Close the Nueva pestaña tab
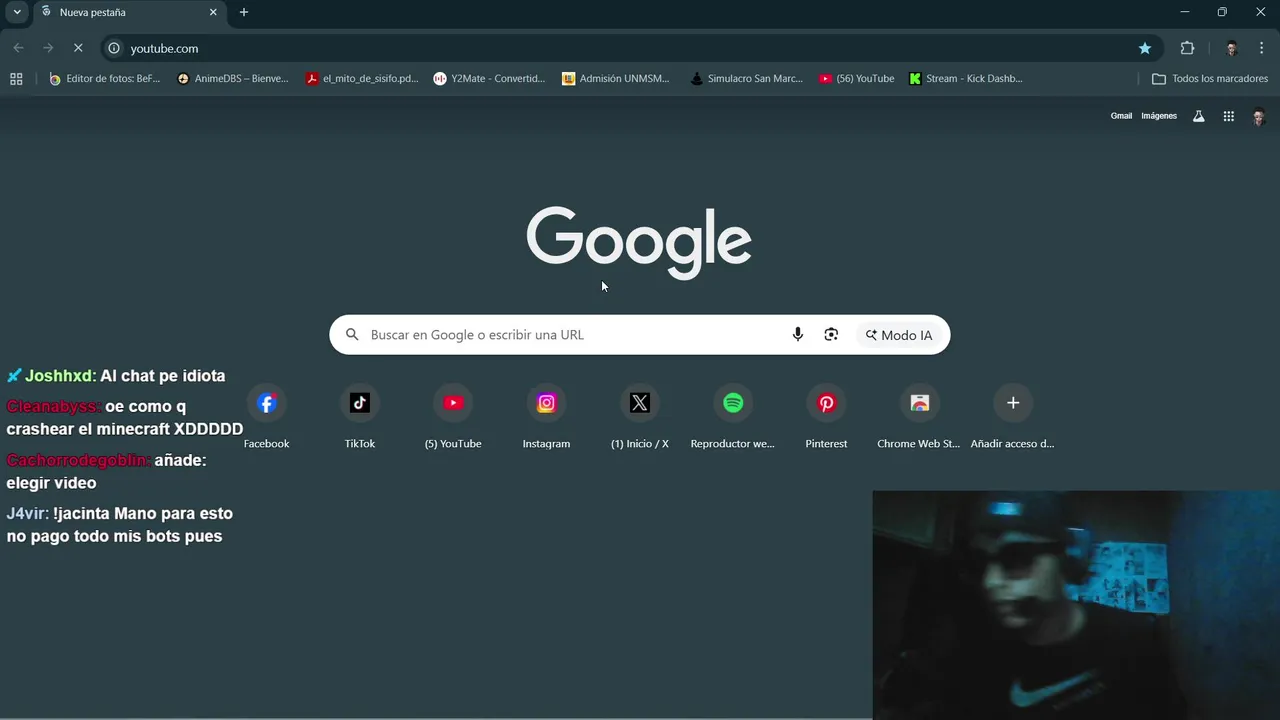Image resolution: width=1280 pixels, height=720 pixels. [213, 12]
